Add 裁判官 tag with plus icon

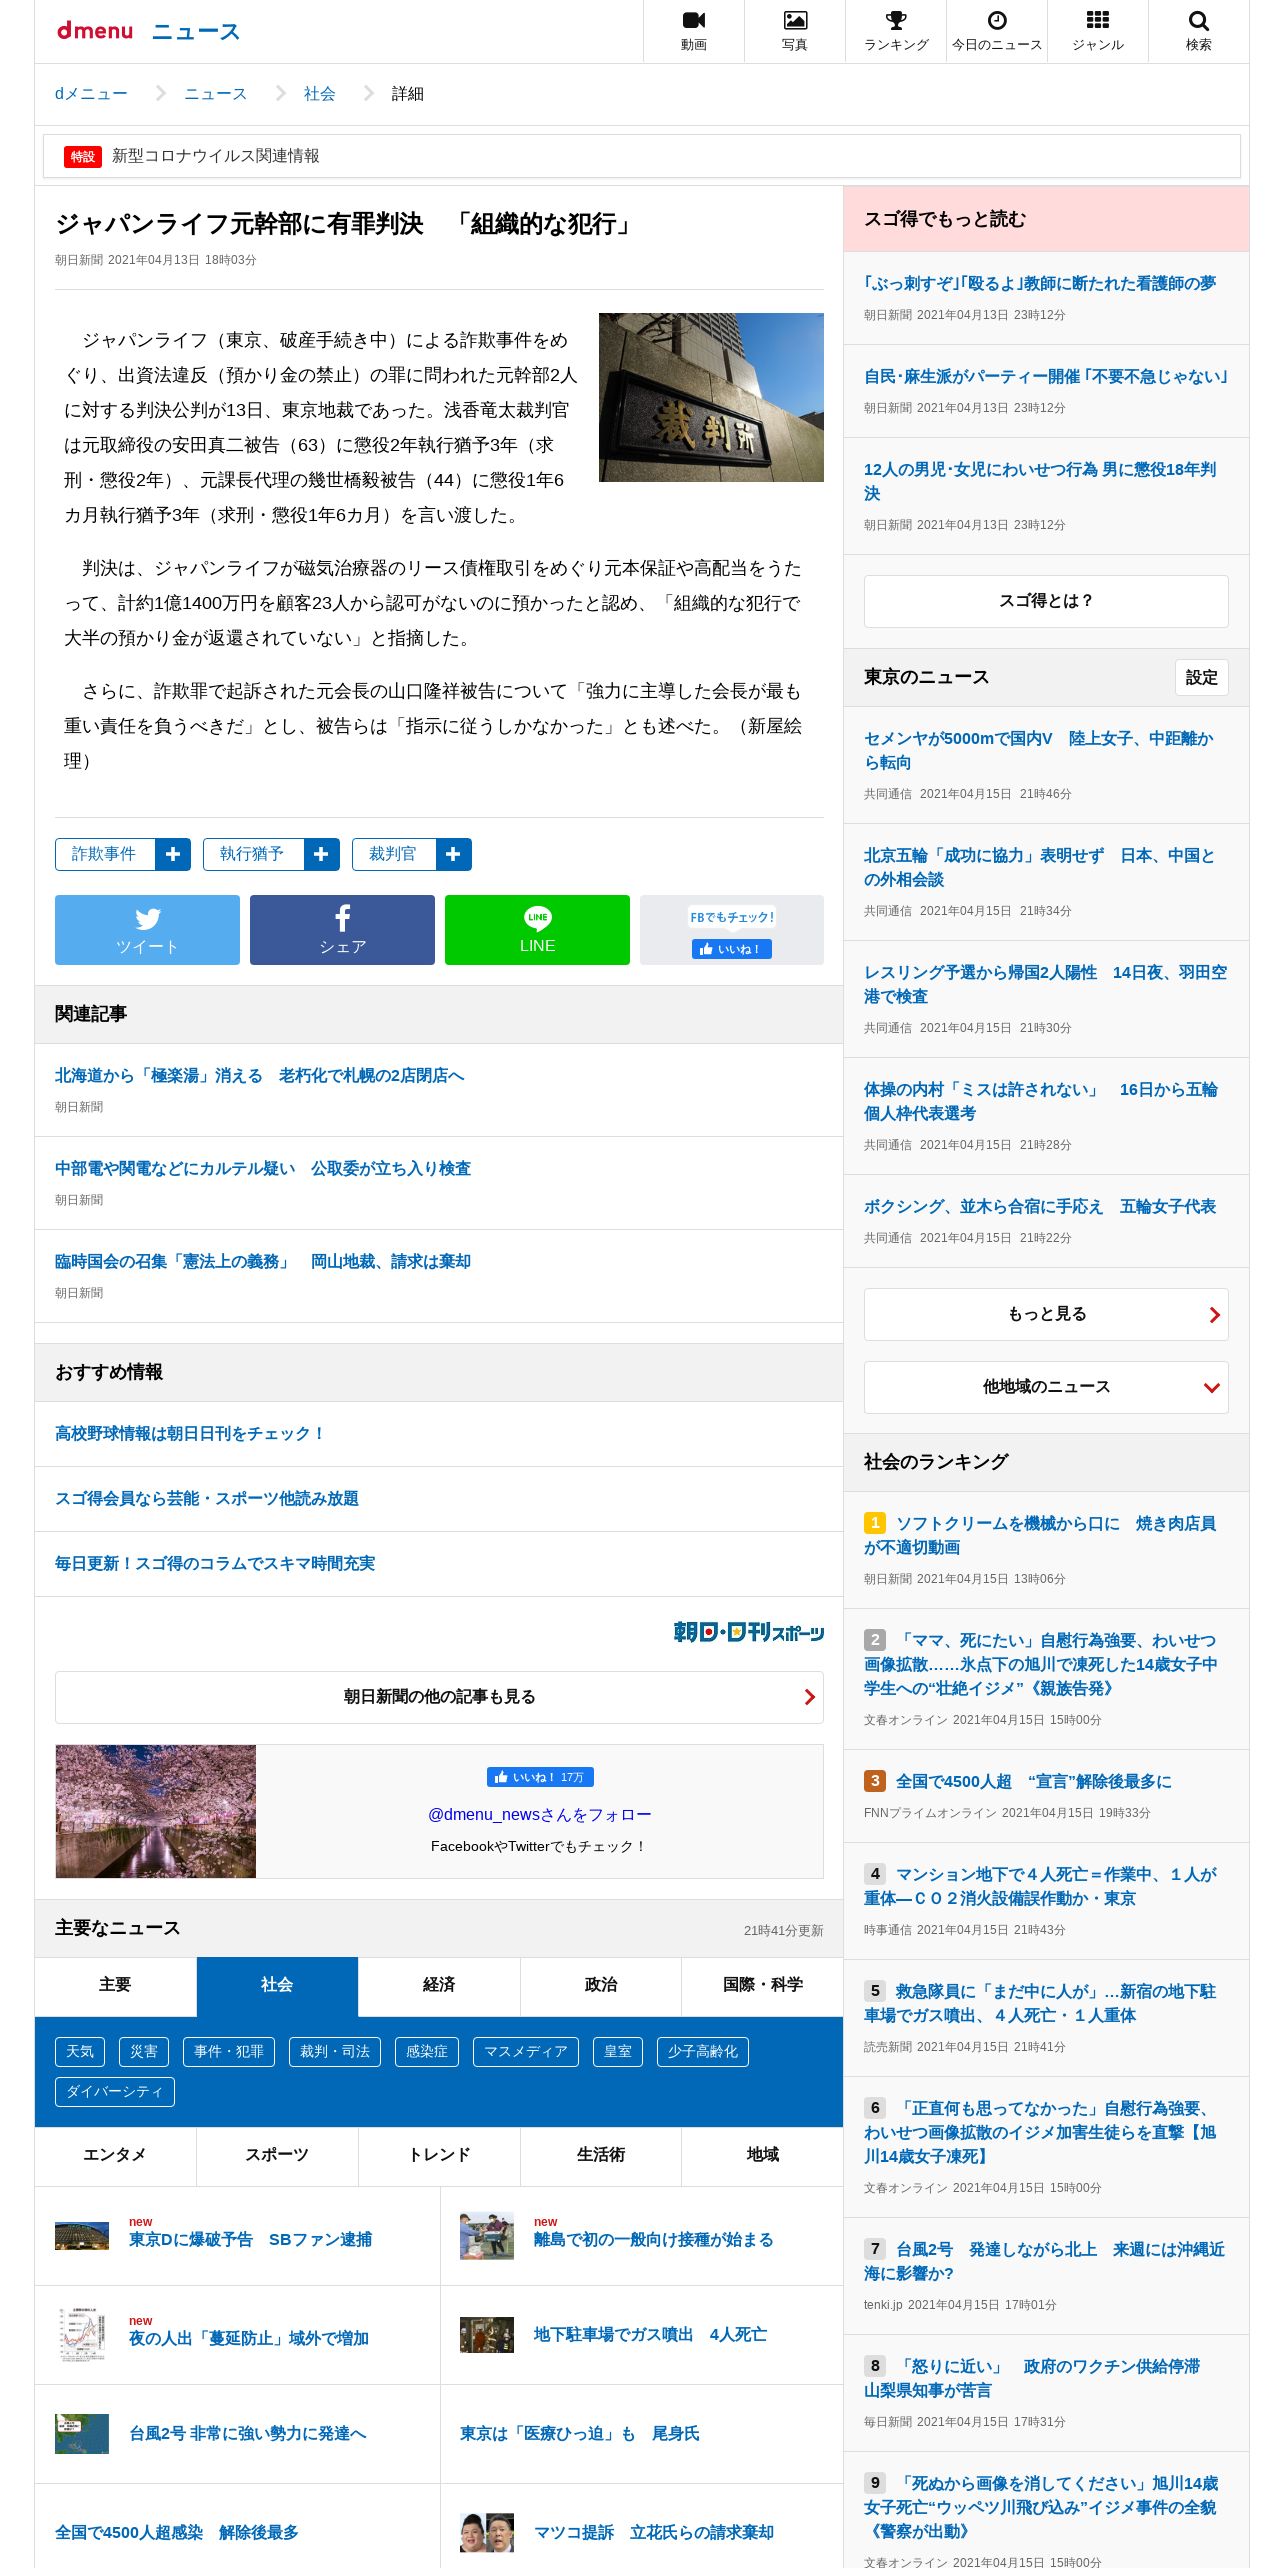tap(453, 854)
